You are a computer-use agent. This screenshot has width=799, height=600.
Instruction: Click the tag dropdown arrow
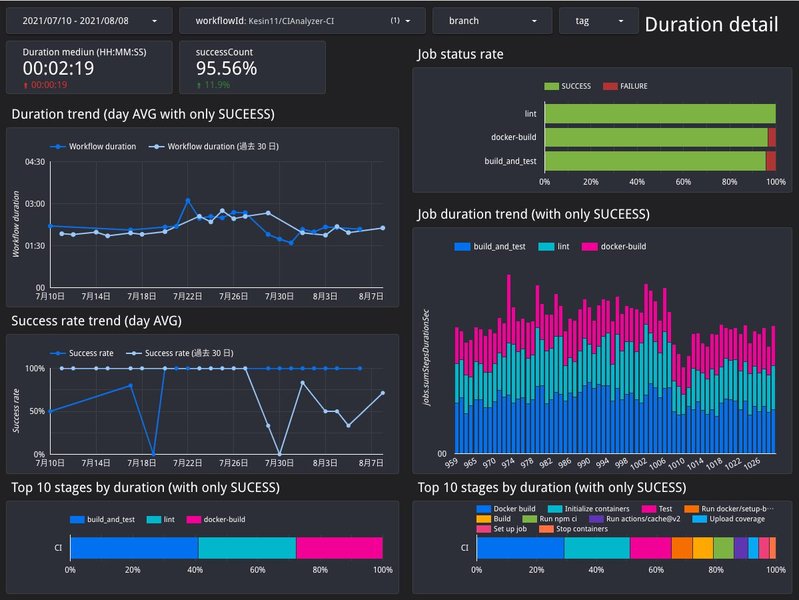click(x=621, y=21)
